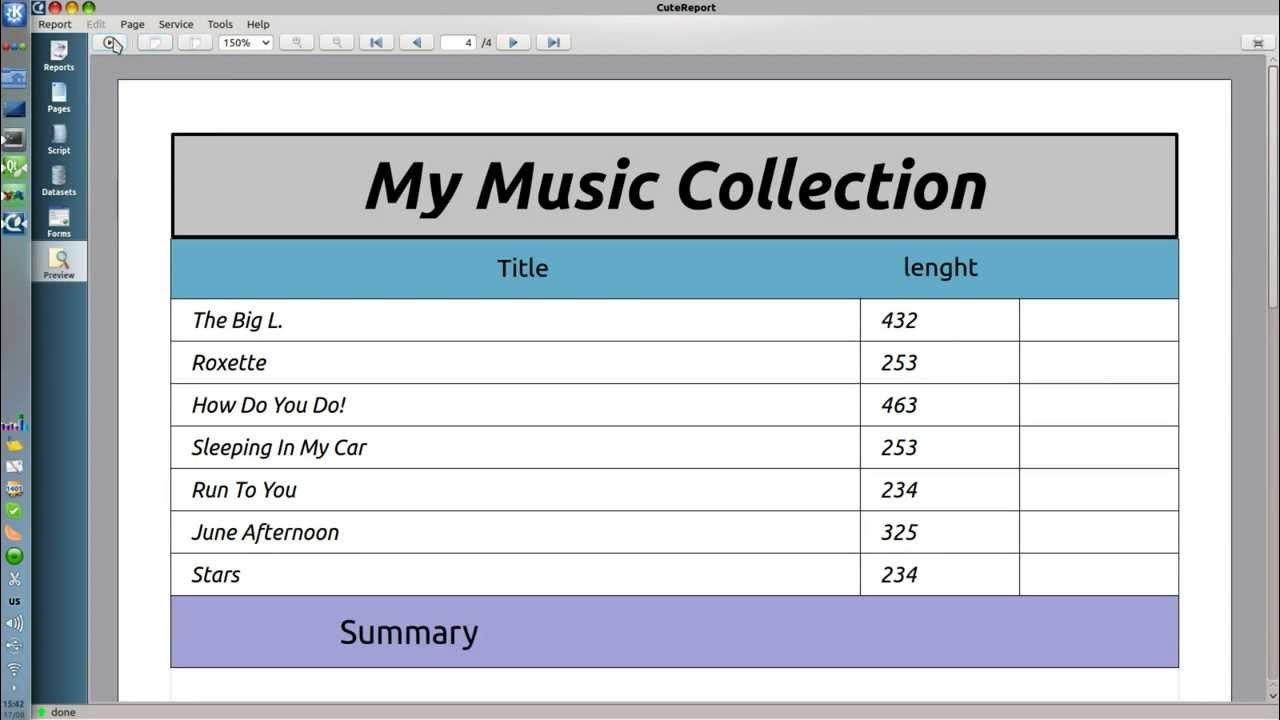Open the Help menu
Viewport: 1280px width, 720px height.
[258, 24]
